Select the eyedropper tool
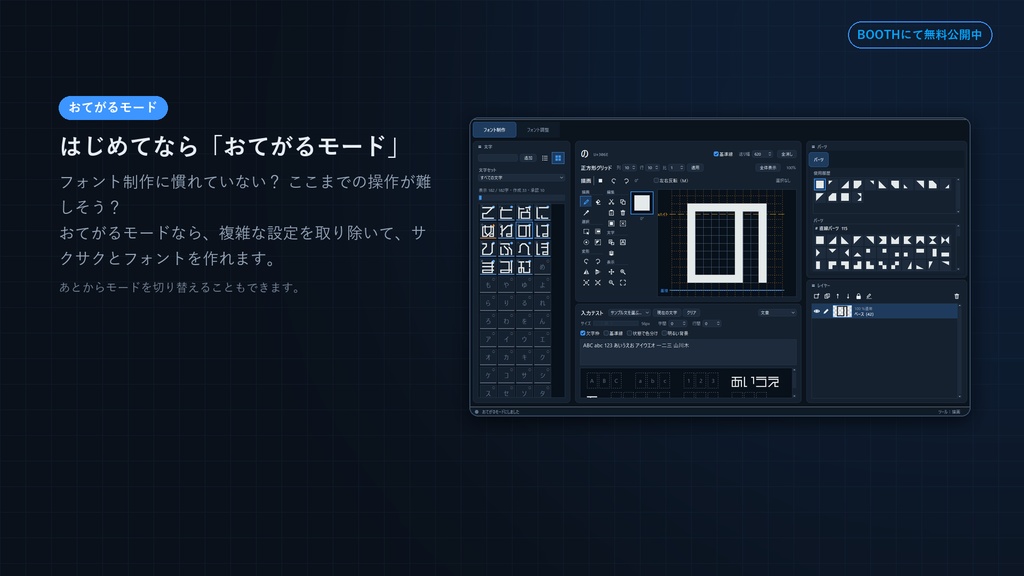Viewport: 1024px width, 576px height. click(586, 213)
